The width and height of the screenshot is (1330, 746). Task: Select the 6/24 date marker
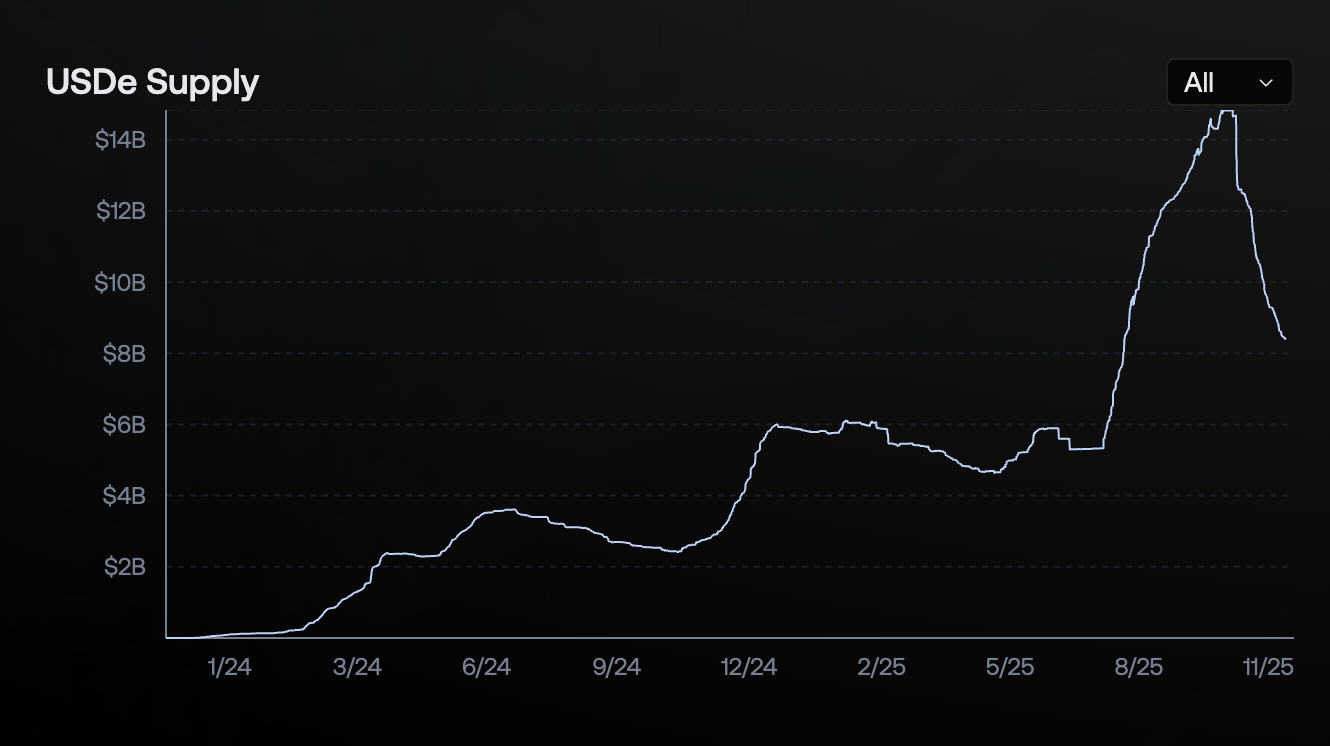tap(487, 666)
